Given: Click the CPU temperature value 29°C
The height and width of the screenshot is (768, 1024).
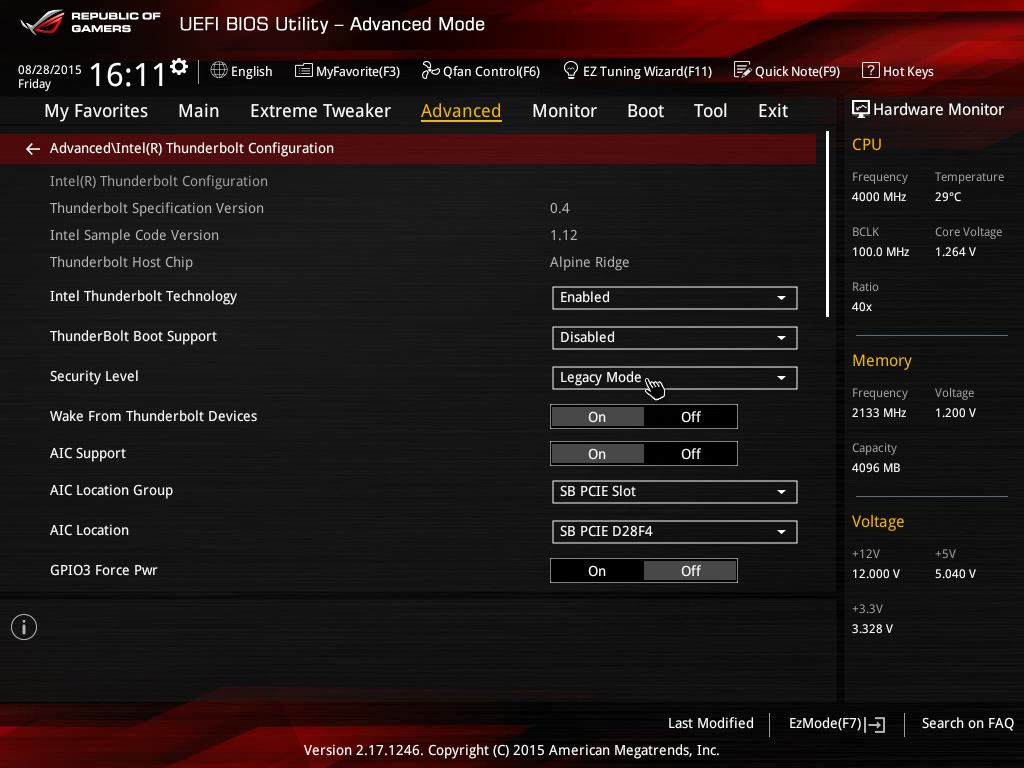Looking at the screenshot, I should [948, 197].
